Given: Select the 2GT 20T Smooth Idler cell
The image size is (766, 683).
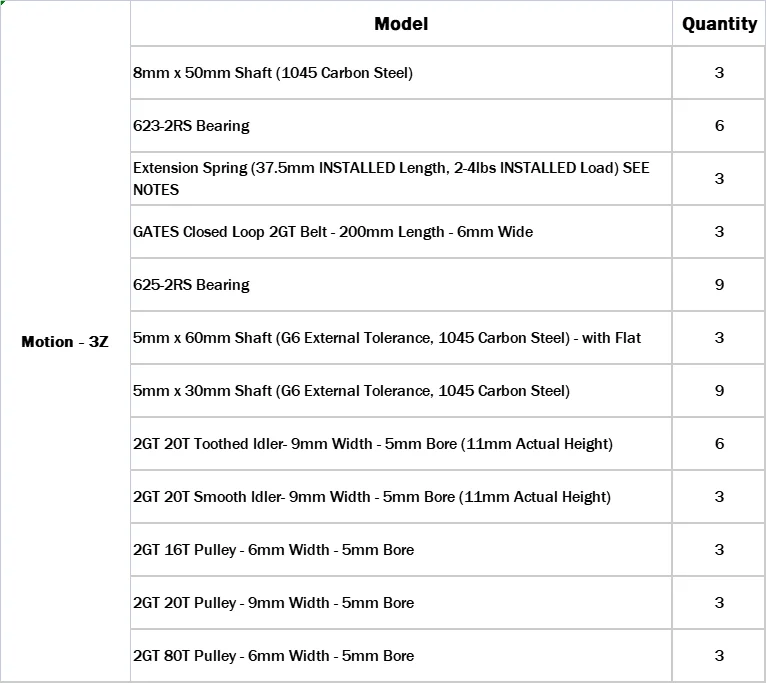Looking at the screenshot, I should click(x=401, y=497).
